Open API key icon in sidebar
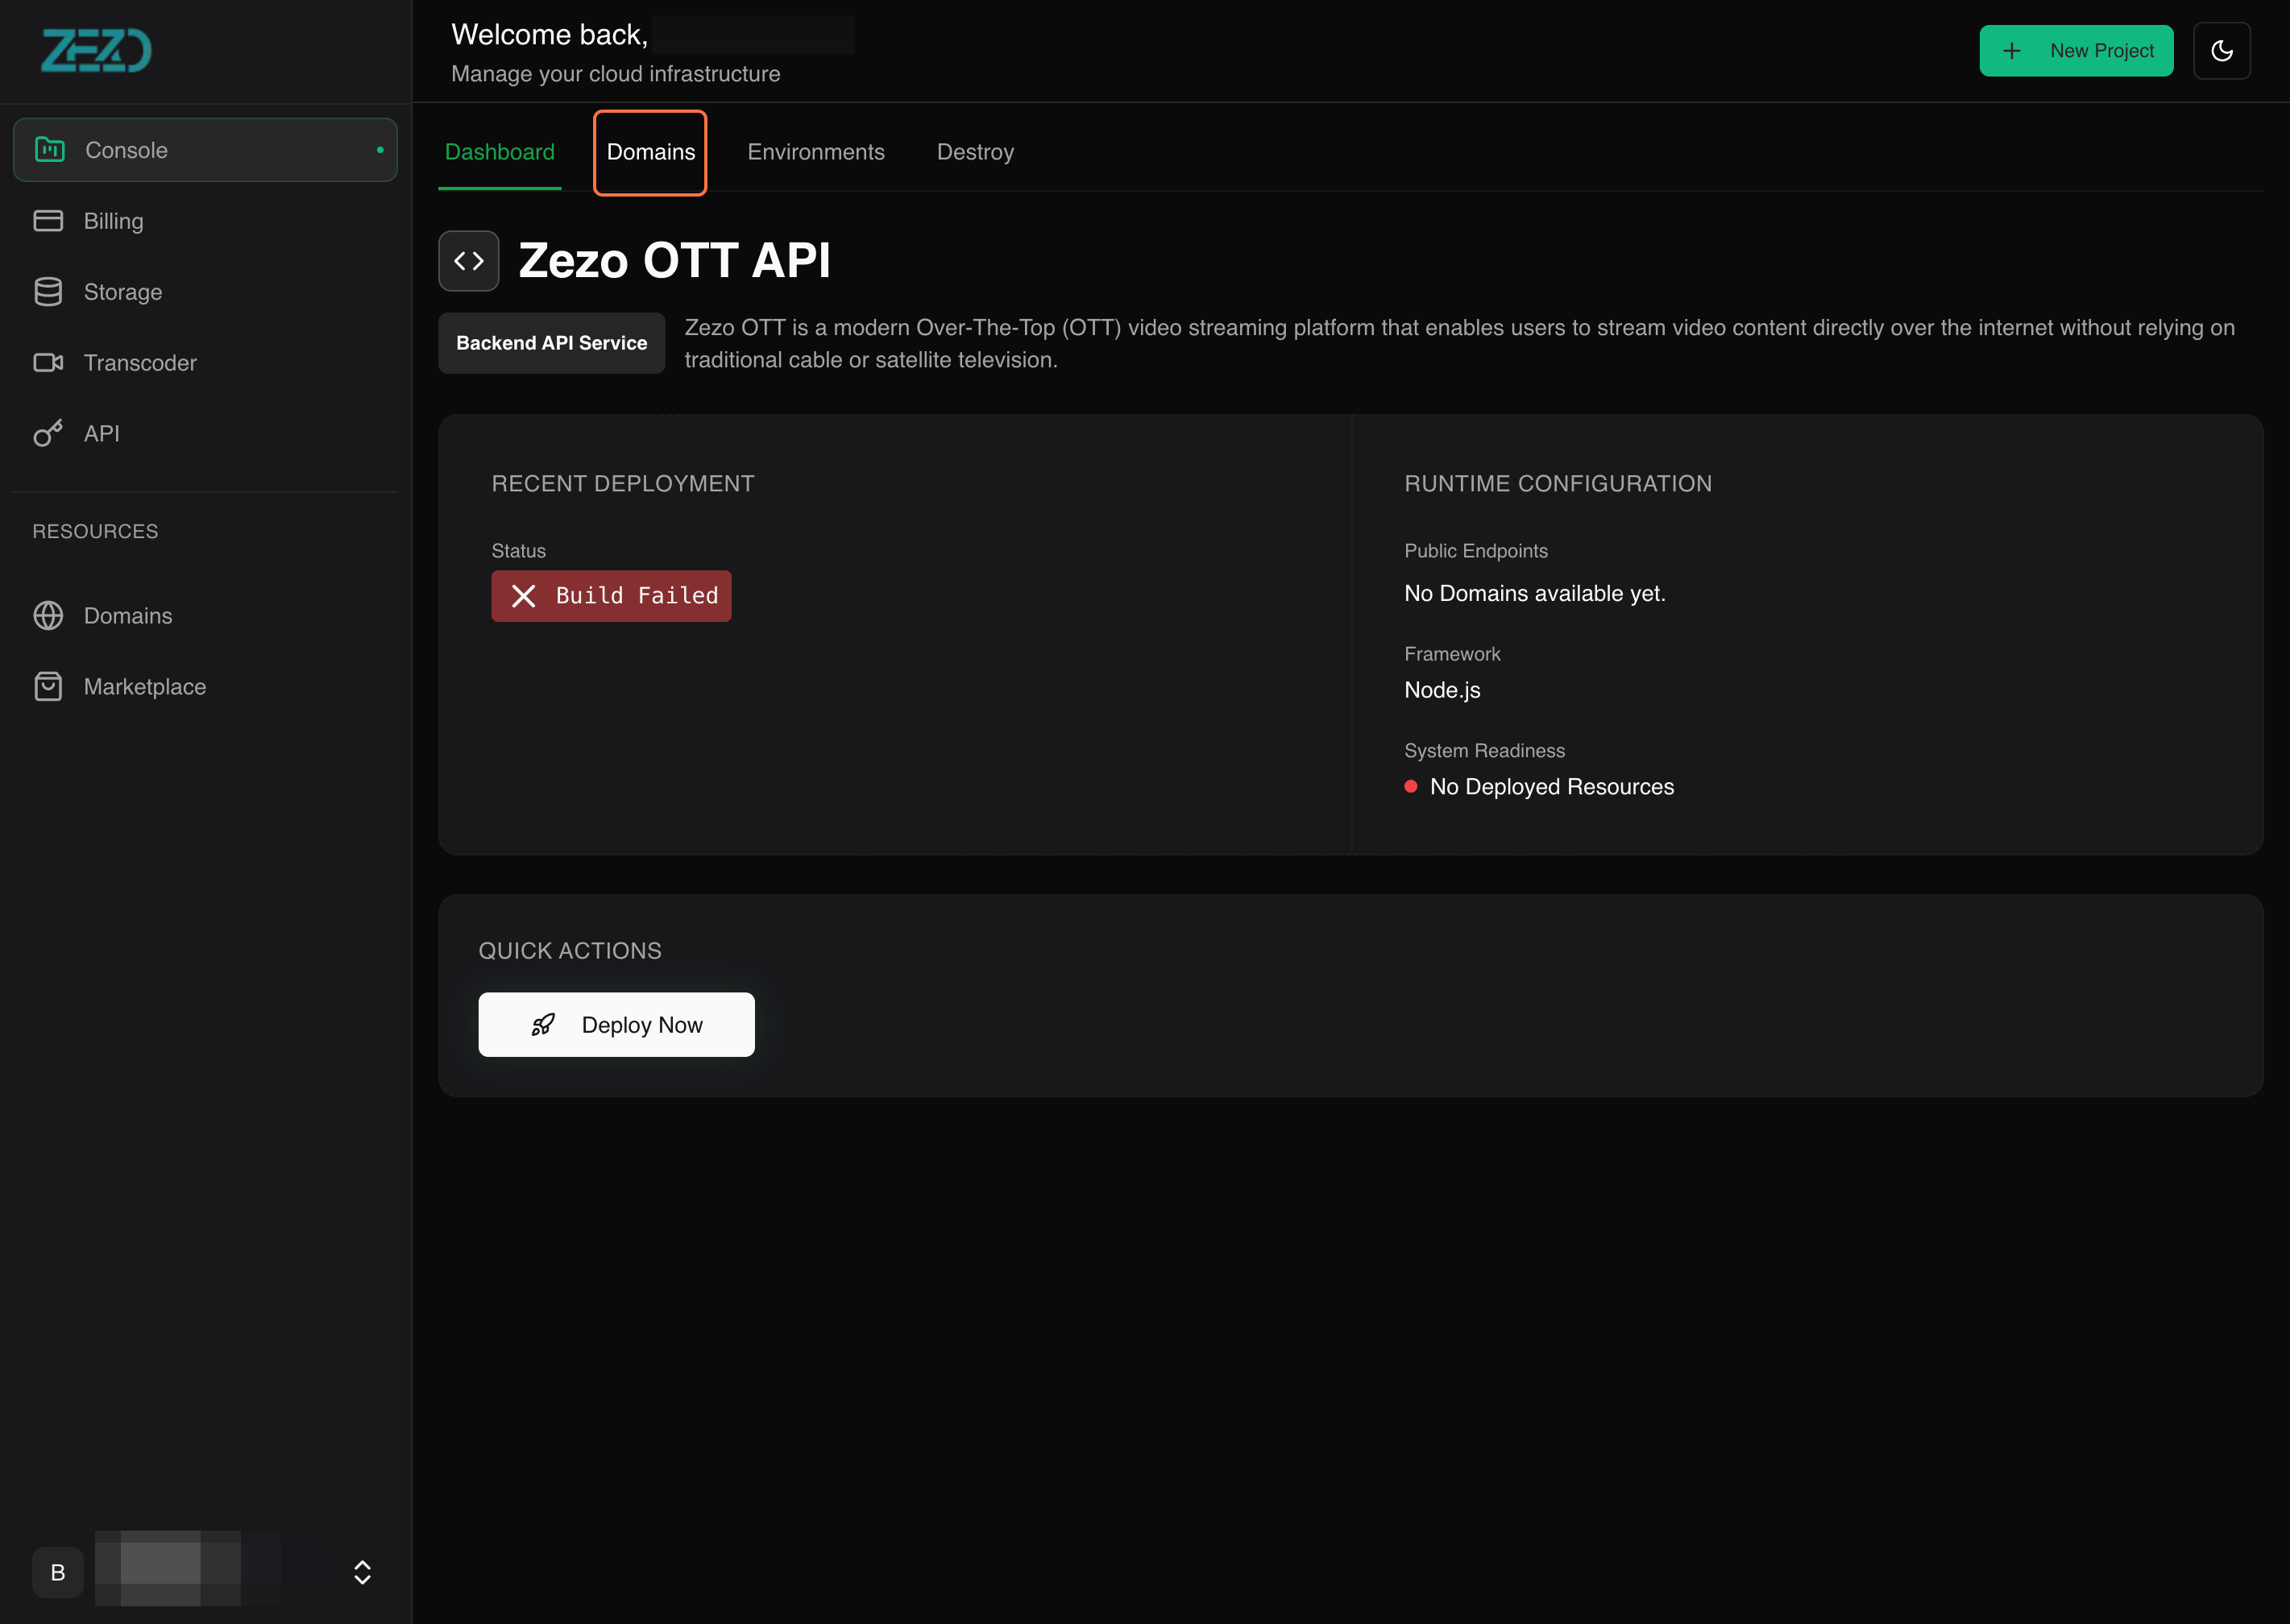 [x=48, y=434]
